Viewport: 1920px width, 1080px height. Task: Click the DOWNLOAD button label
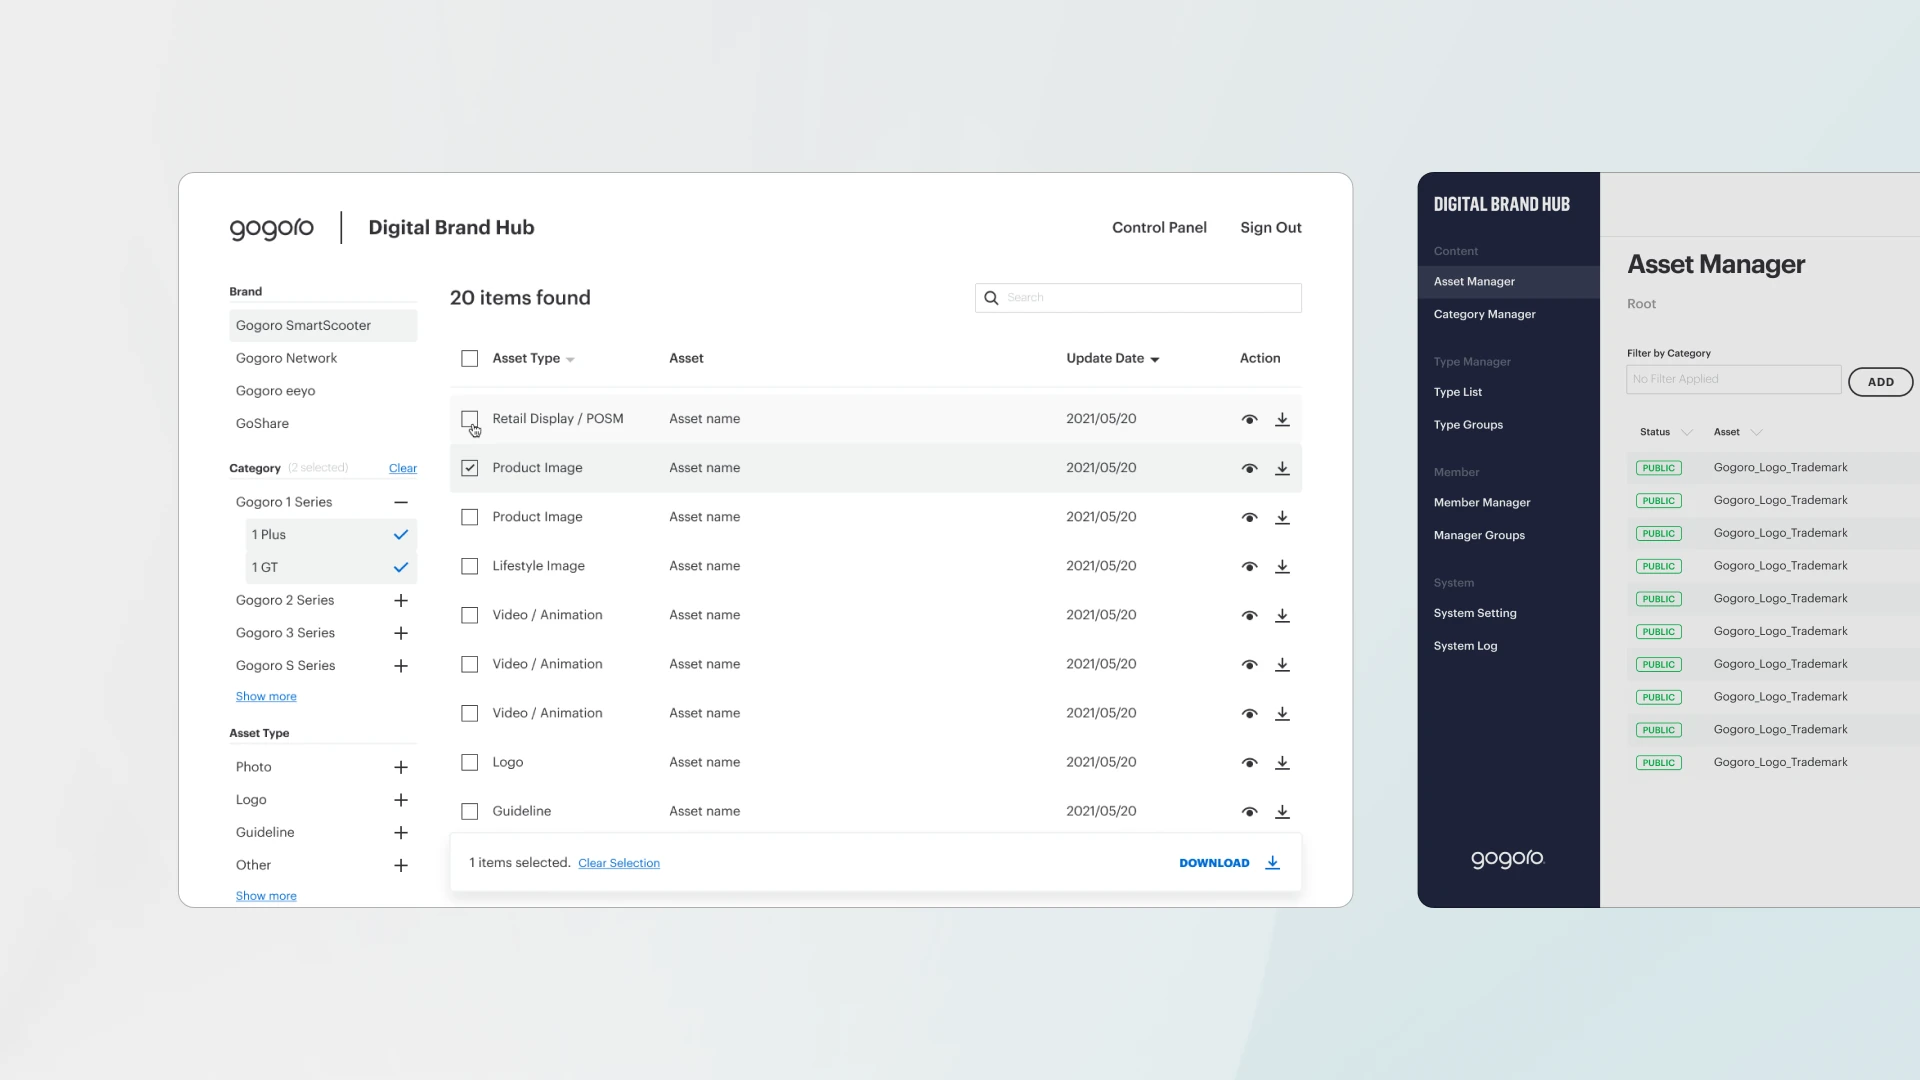tap(1214, 863)
